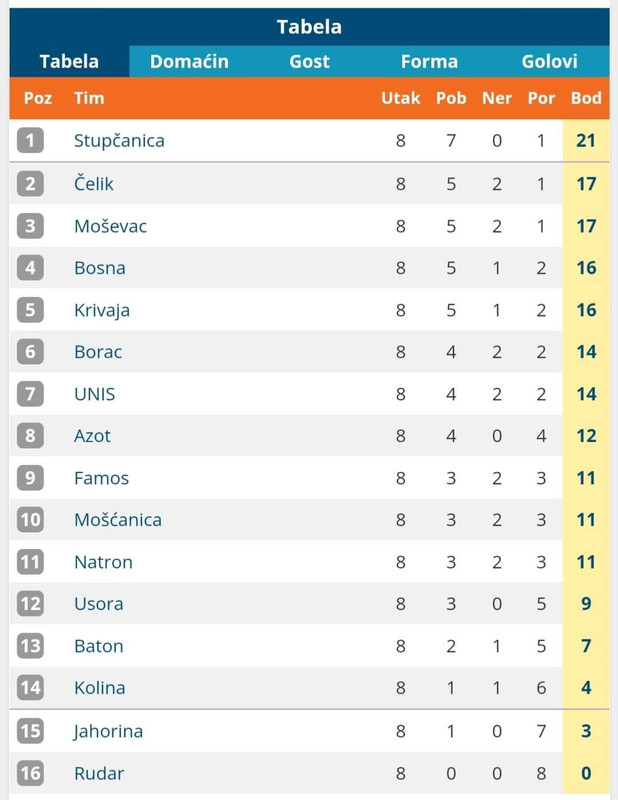The width and height of the screenshot is (618, 800).
Task: Show the Golovi tab
Action: (x=549, y=61)
